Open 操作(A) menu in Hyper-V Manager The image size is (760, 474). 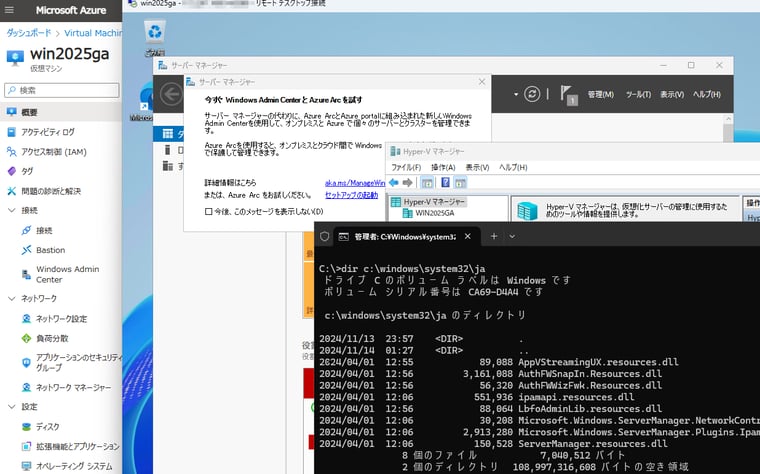click(x=443, y=167)
